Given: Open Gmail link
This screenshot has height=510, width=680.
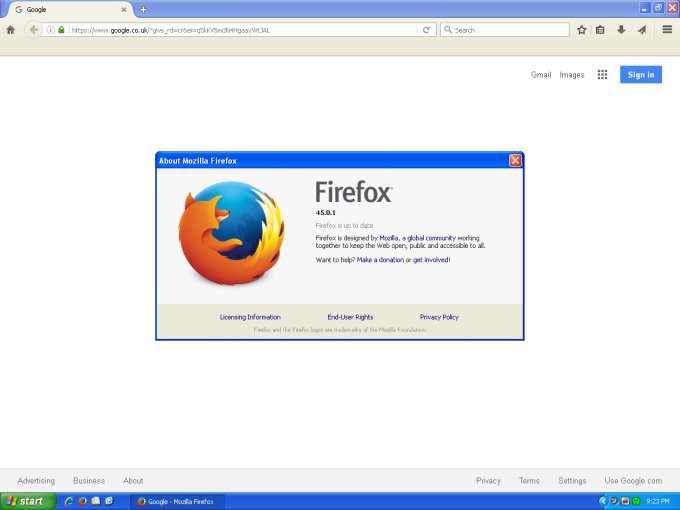Looking at the screenshot, I should point(541,75).
